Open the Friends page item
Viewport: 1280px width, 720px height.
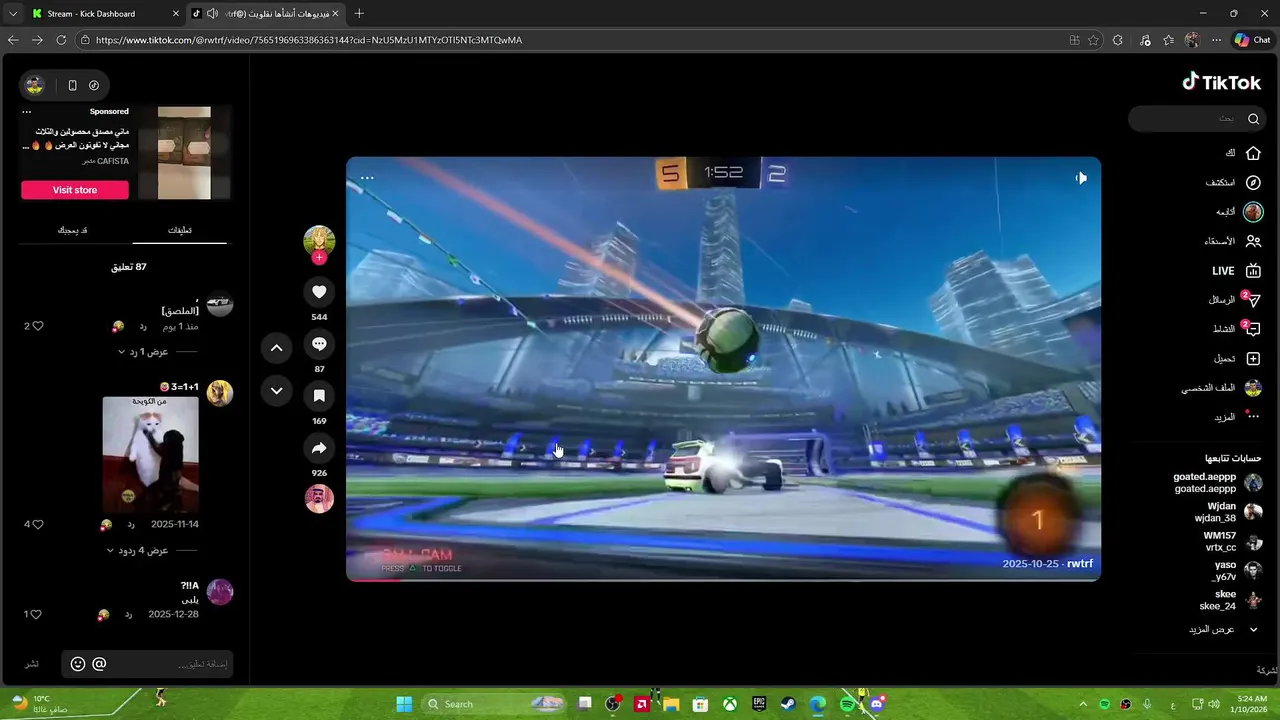coord(1233,241)
